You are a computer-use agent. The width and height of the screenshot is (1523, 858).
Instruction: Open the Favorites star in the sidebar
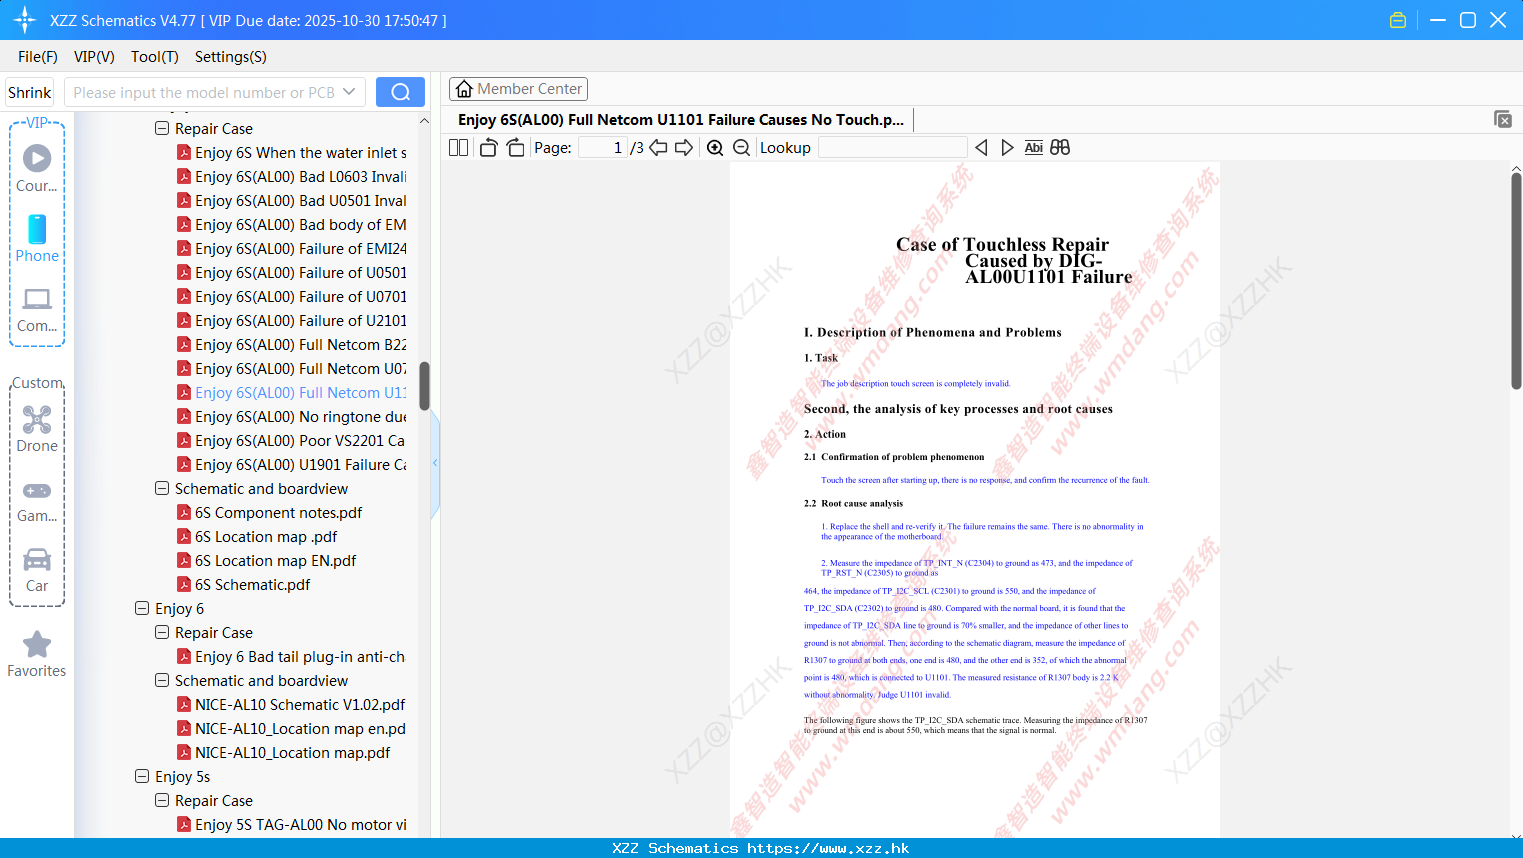[x=37, y=654]
